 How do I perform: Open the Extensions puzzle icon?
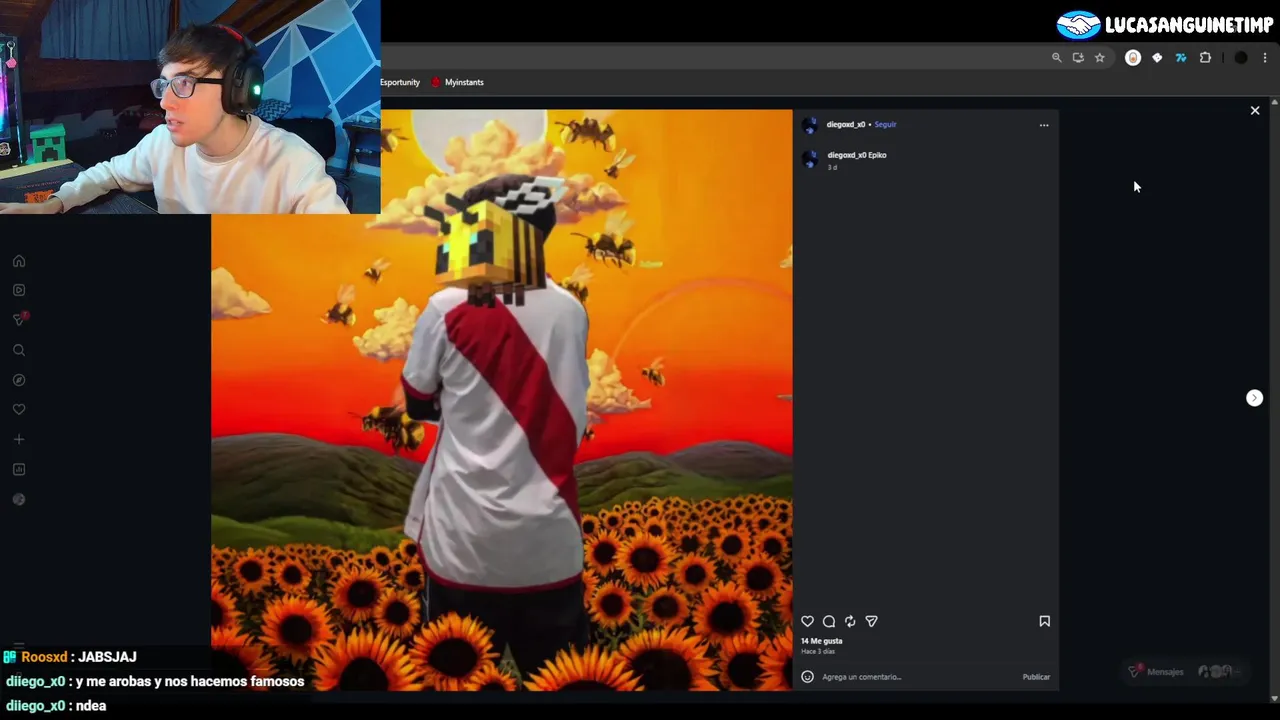point(1205,58)
